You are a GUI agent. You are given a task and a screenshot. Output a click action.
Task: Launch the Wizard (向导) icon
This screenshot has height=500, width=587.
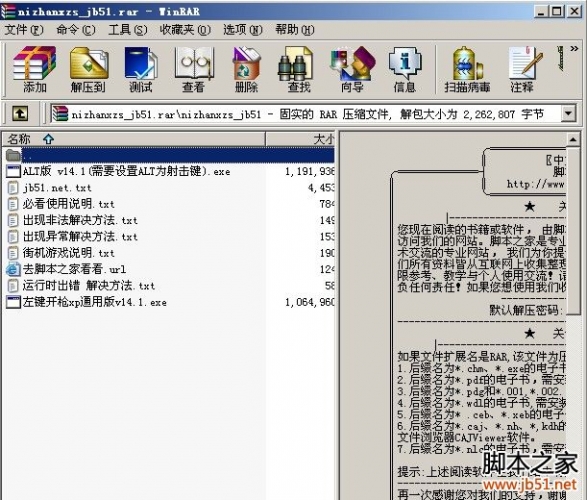tap(352, 69)
